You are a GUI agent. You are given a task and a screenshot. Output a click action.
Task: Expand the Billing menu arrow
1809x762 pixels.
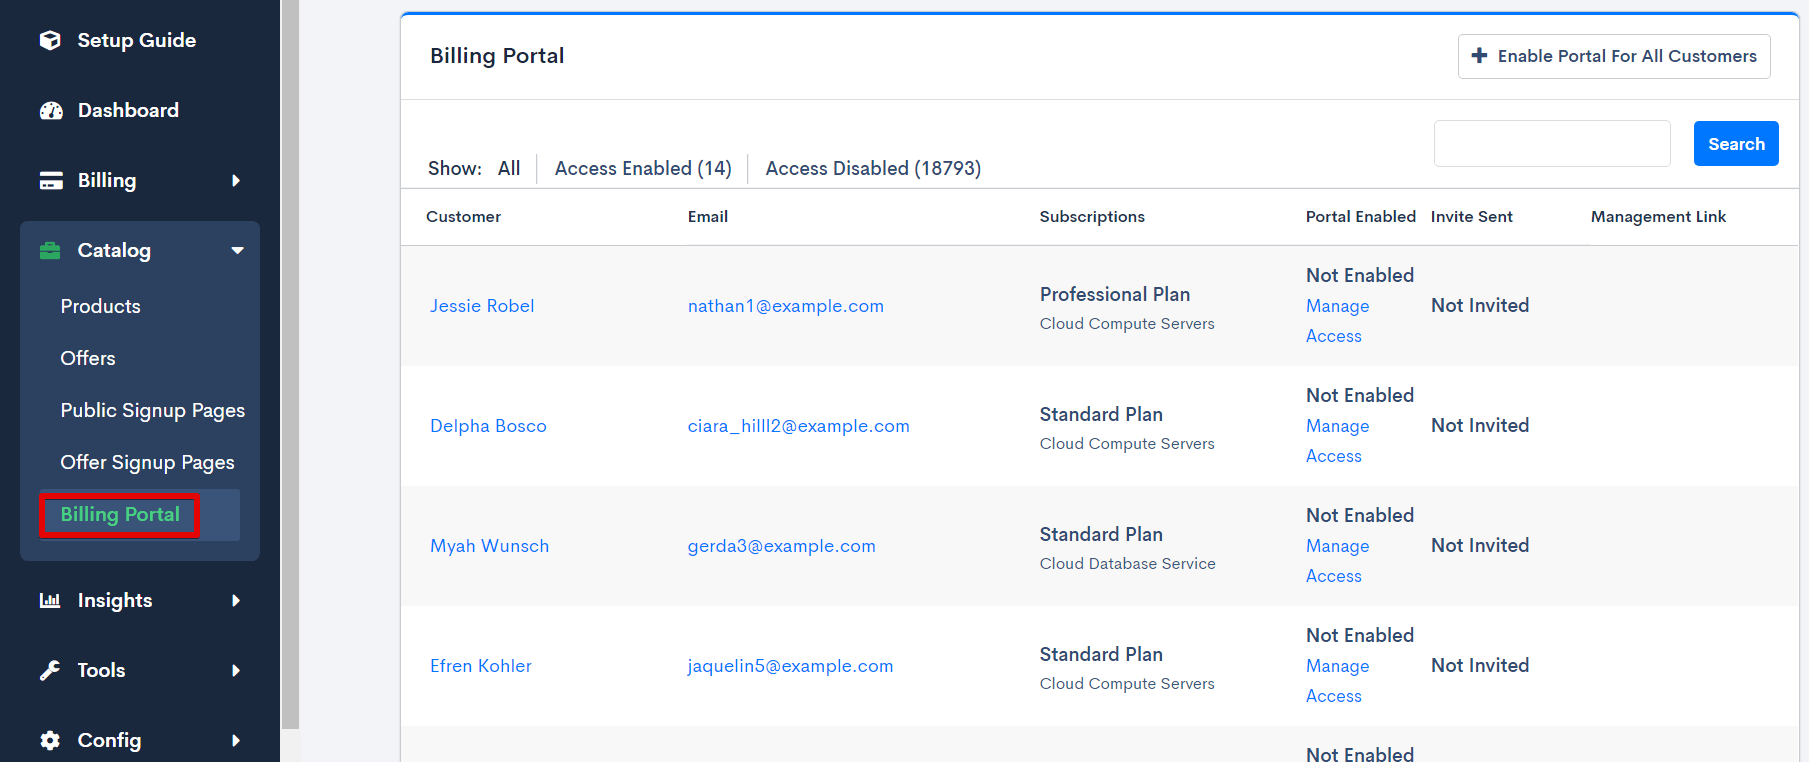point(236,181)
